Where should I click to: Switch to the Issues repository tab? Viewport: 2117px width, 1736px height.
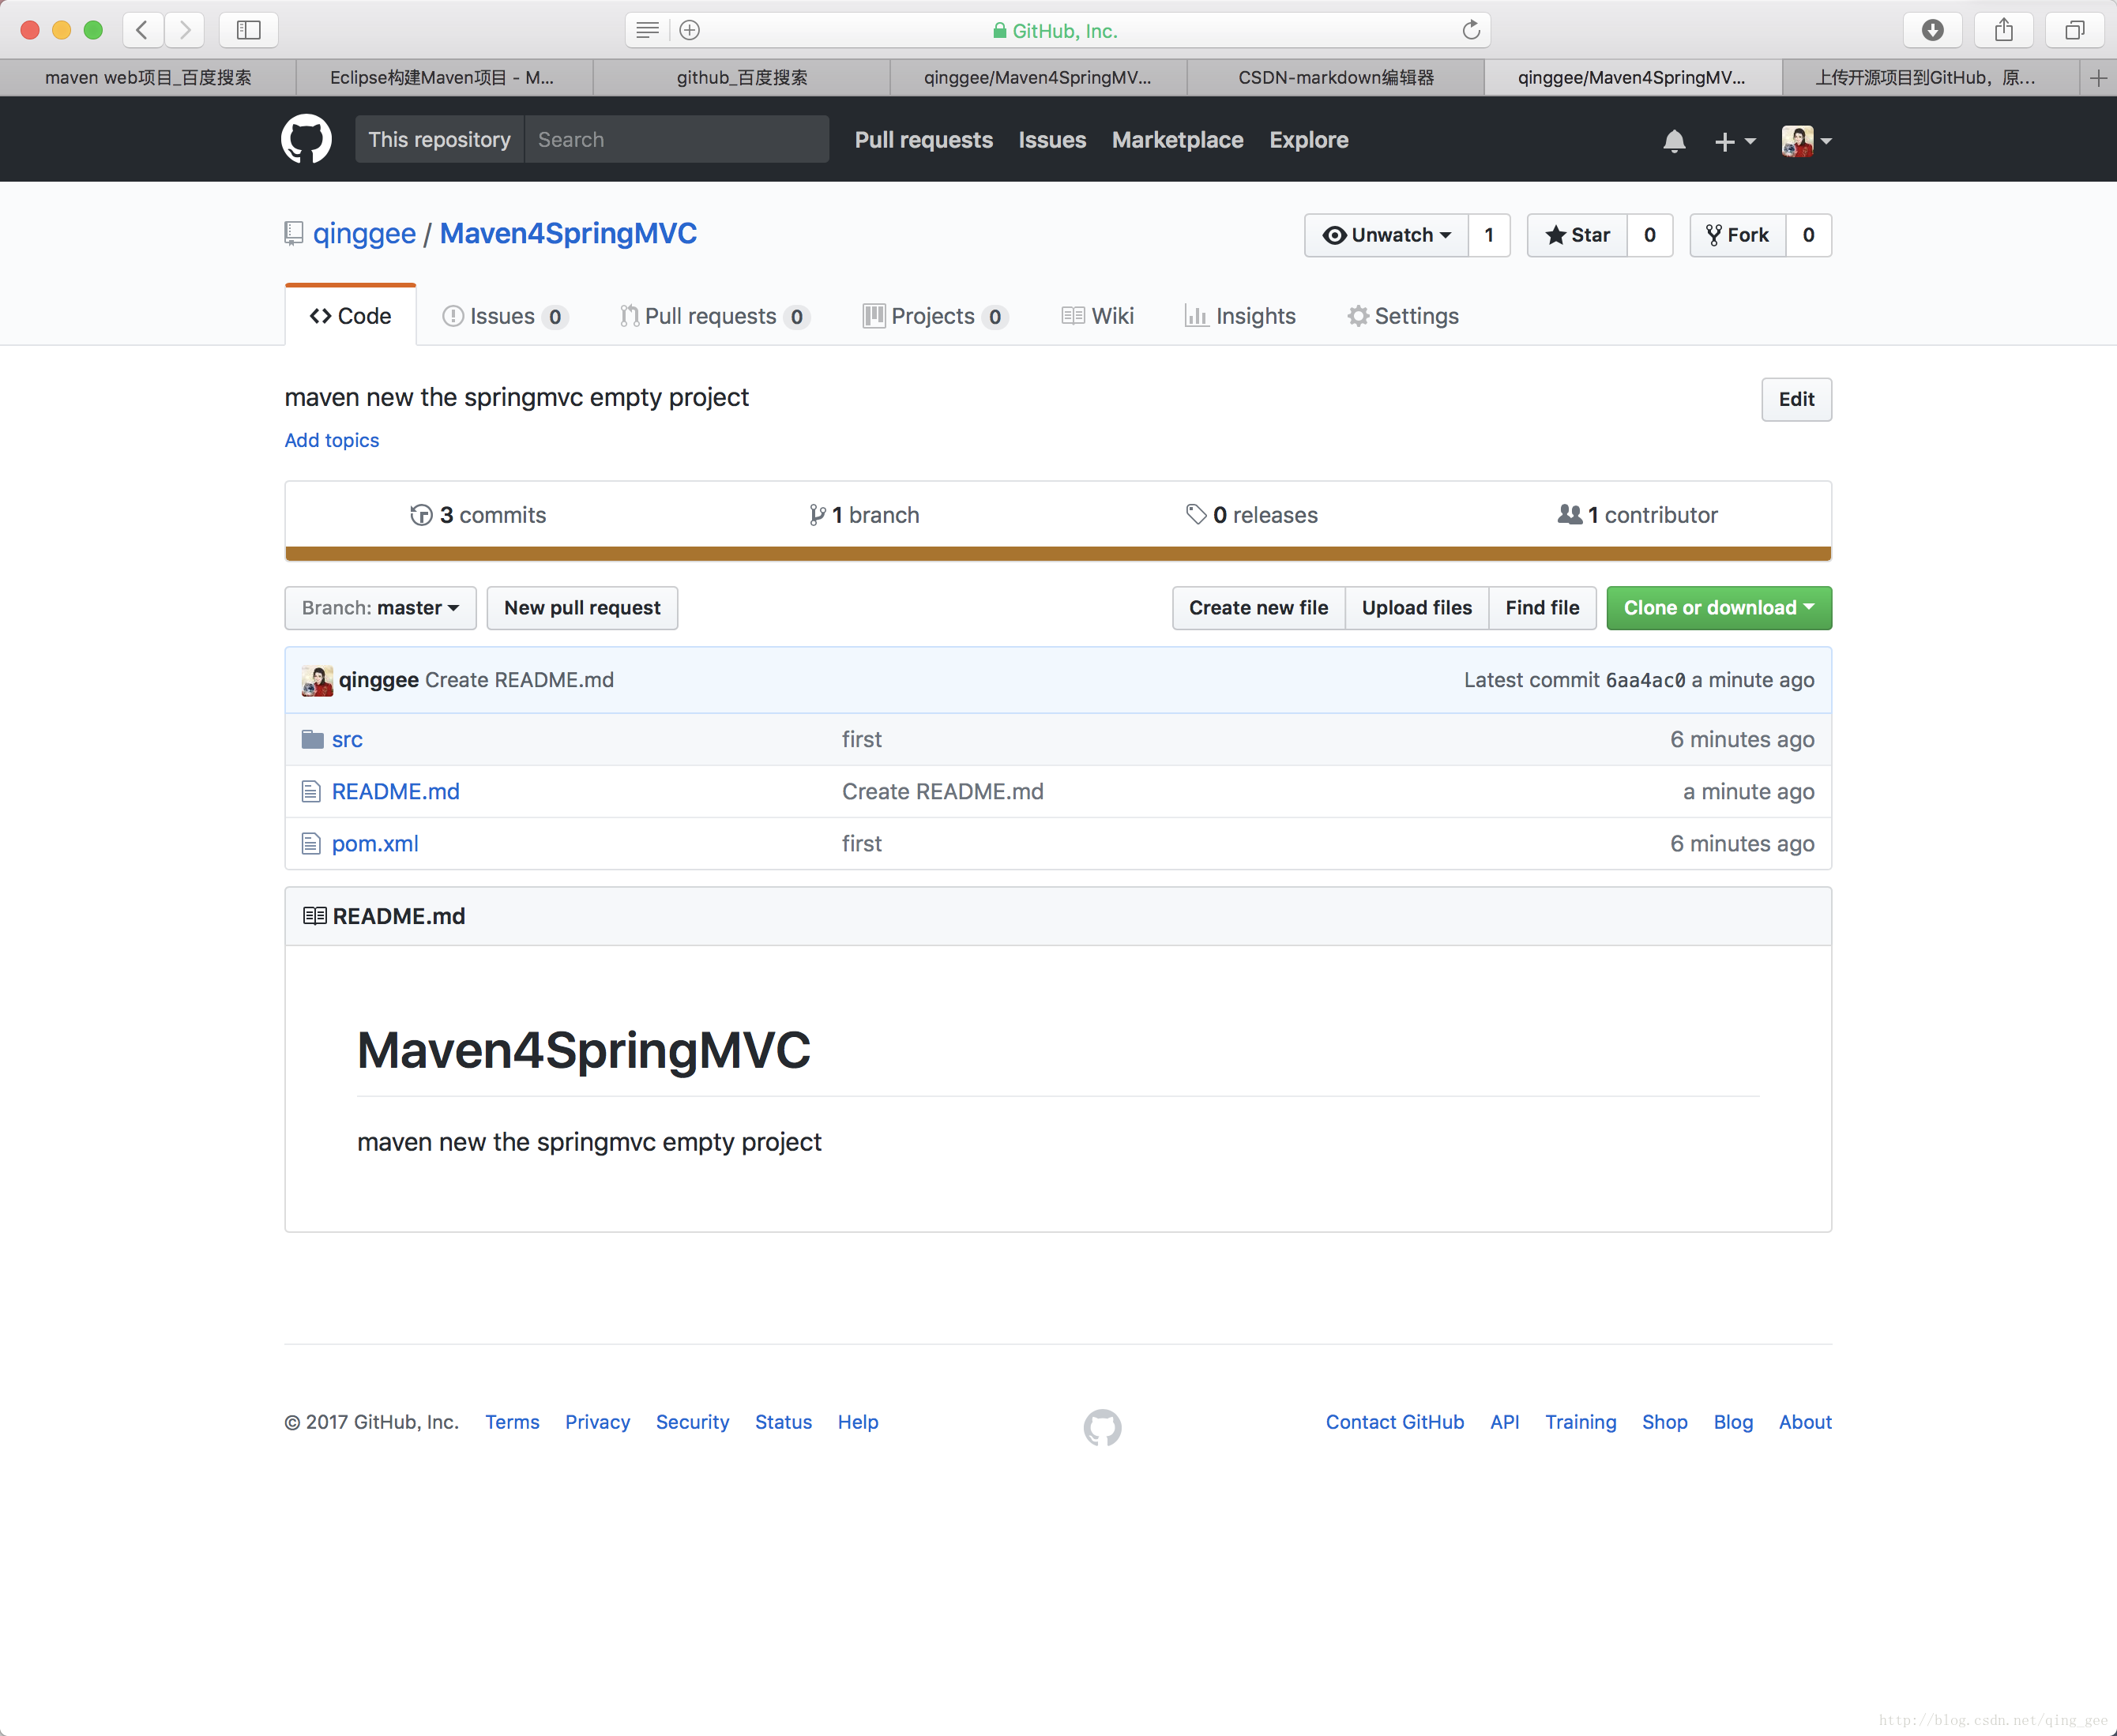505,316
